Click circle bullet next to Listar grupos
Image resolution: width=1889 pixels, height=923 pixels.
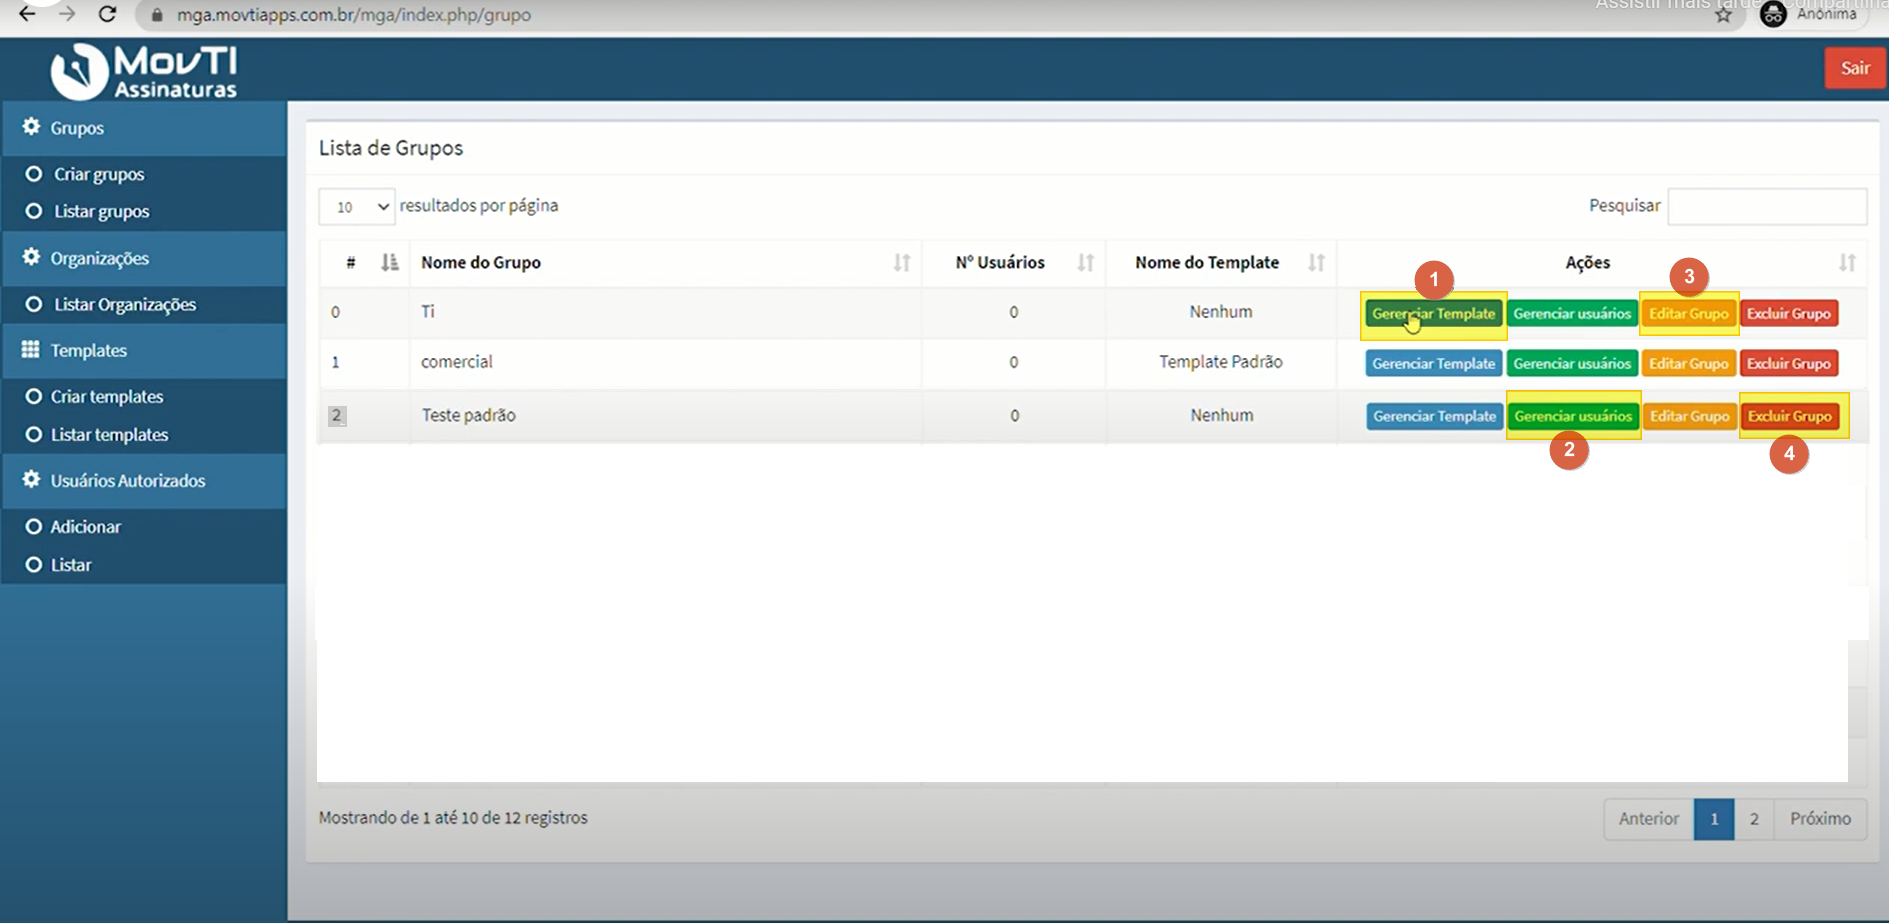point(34,211)
